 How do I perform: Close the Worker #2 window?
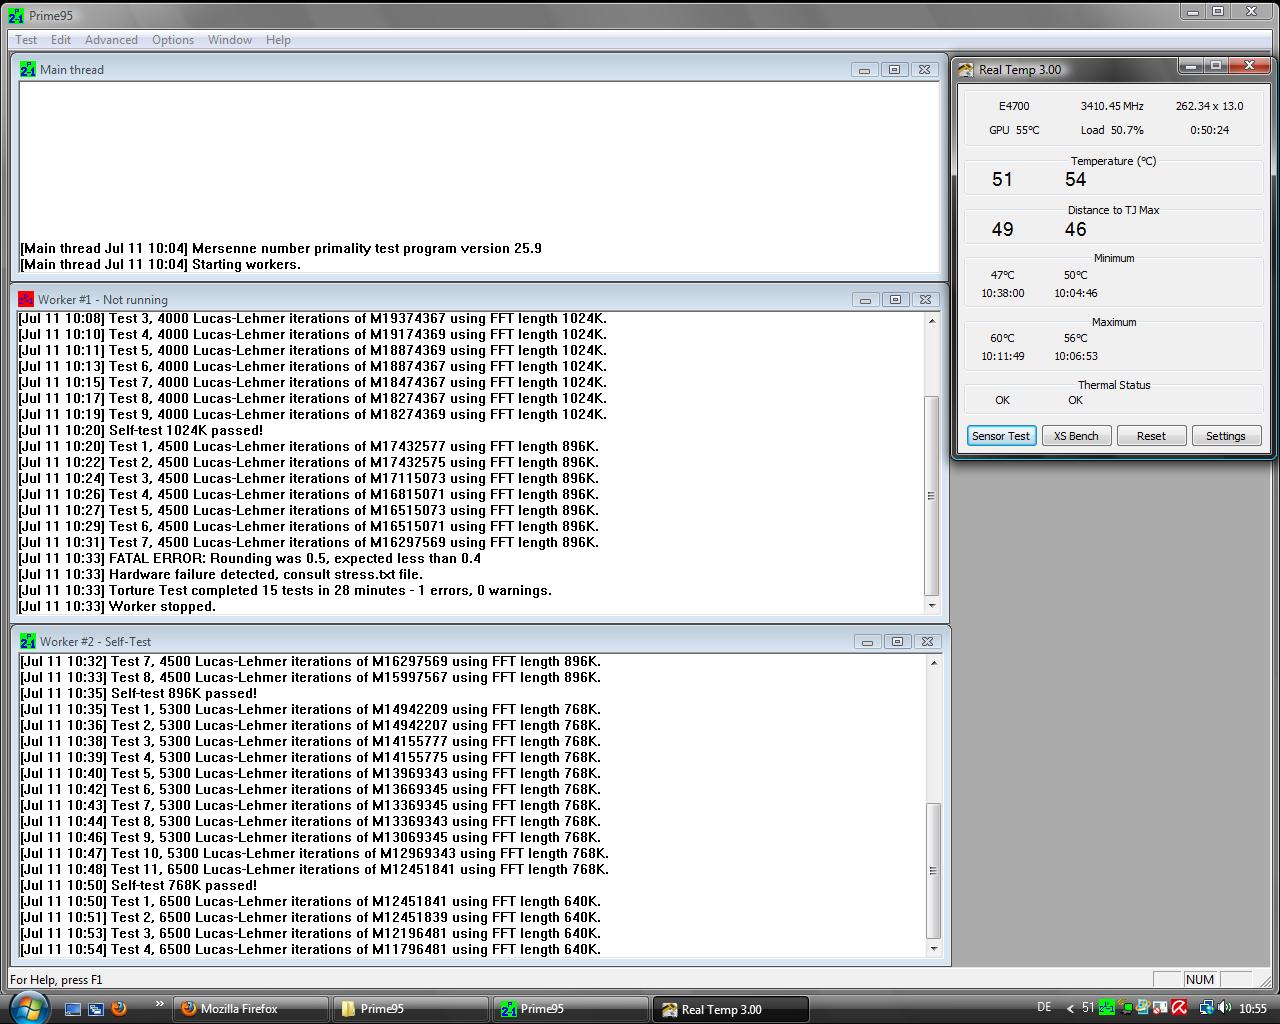coord(927,642)
